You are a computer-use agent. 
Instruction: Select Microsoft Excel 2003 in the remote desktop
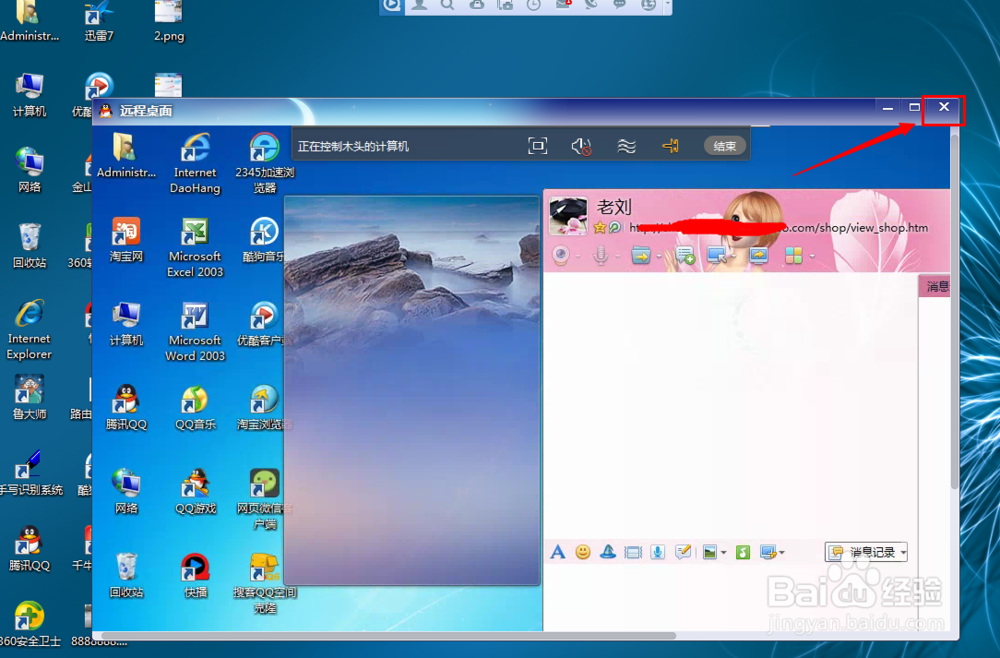tap(195, 247)
